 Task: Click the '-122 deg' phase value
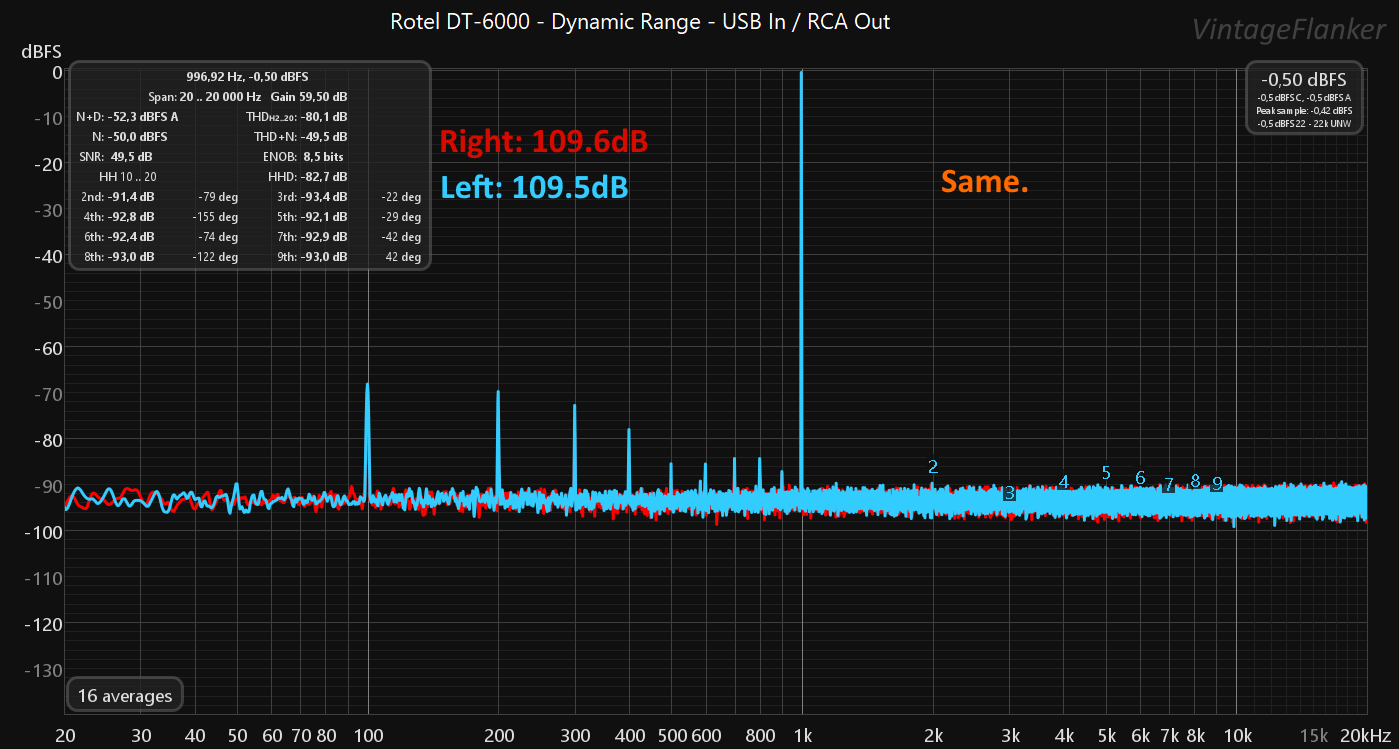point(215,257)
